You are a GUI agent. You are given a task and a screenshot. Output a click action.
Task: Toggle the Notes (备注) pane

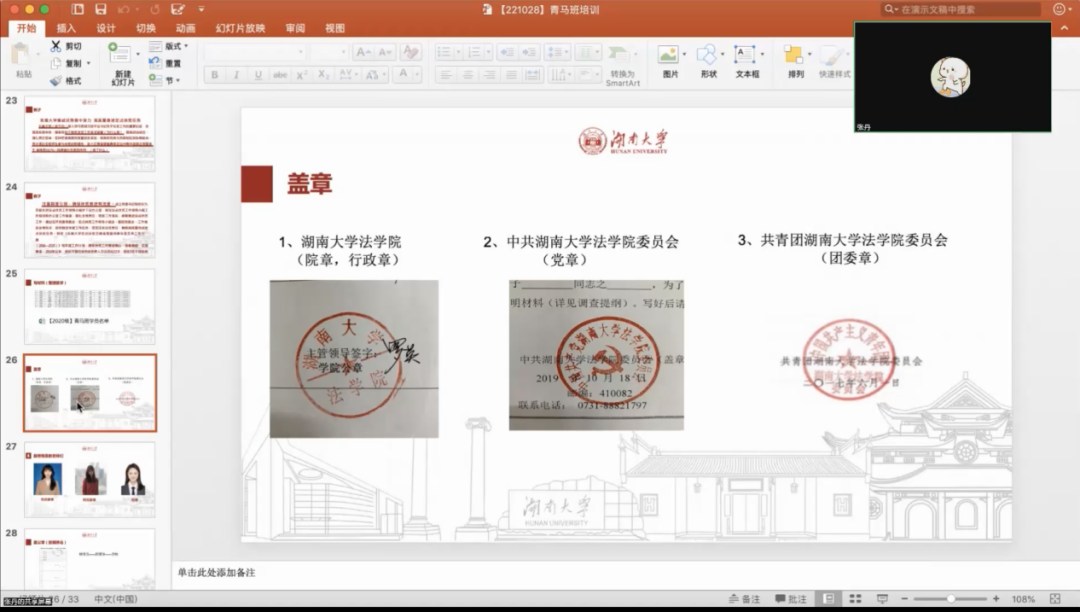click(x=744, y=599)
